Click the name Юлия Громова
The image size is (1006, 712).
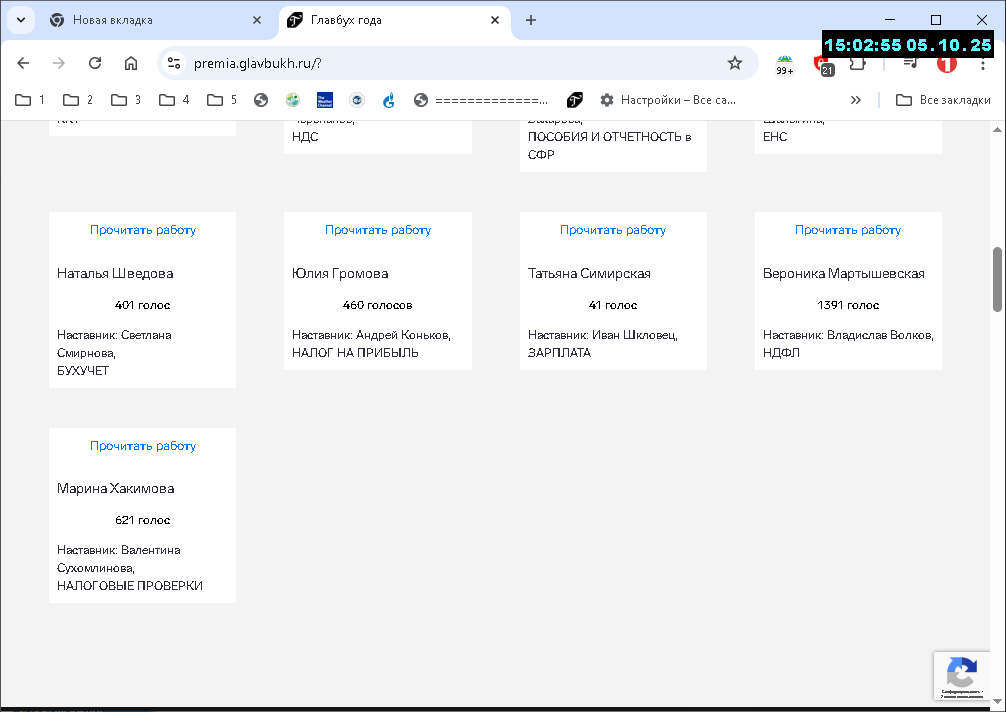click(x=340, y=273)
